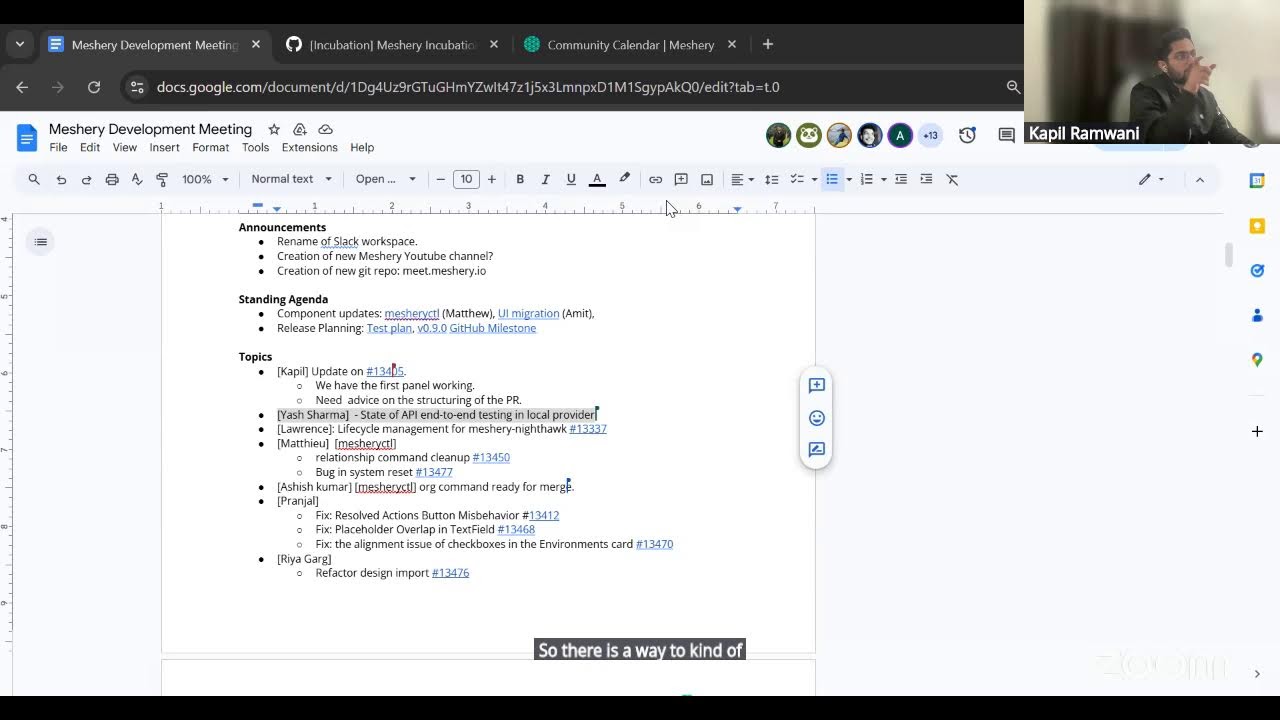The height and width of the screenshot is (720, 1280).
Task: Open the Normal text style dropdown
Action: tap(291, 179)
